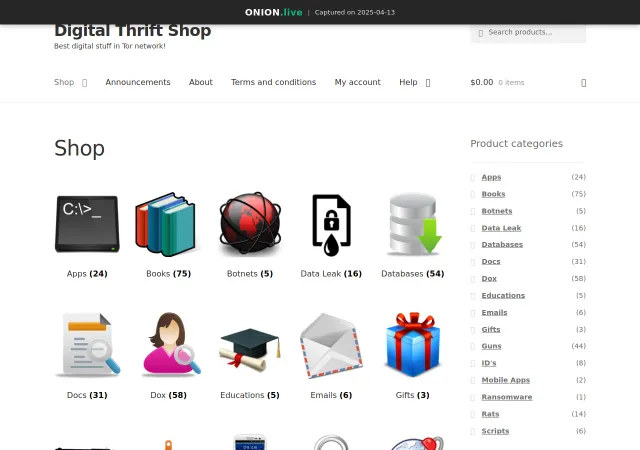Select Rats in sidebar categories
The height and width of the screenshot is (450, 640).
pos(490,414)
